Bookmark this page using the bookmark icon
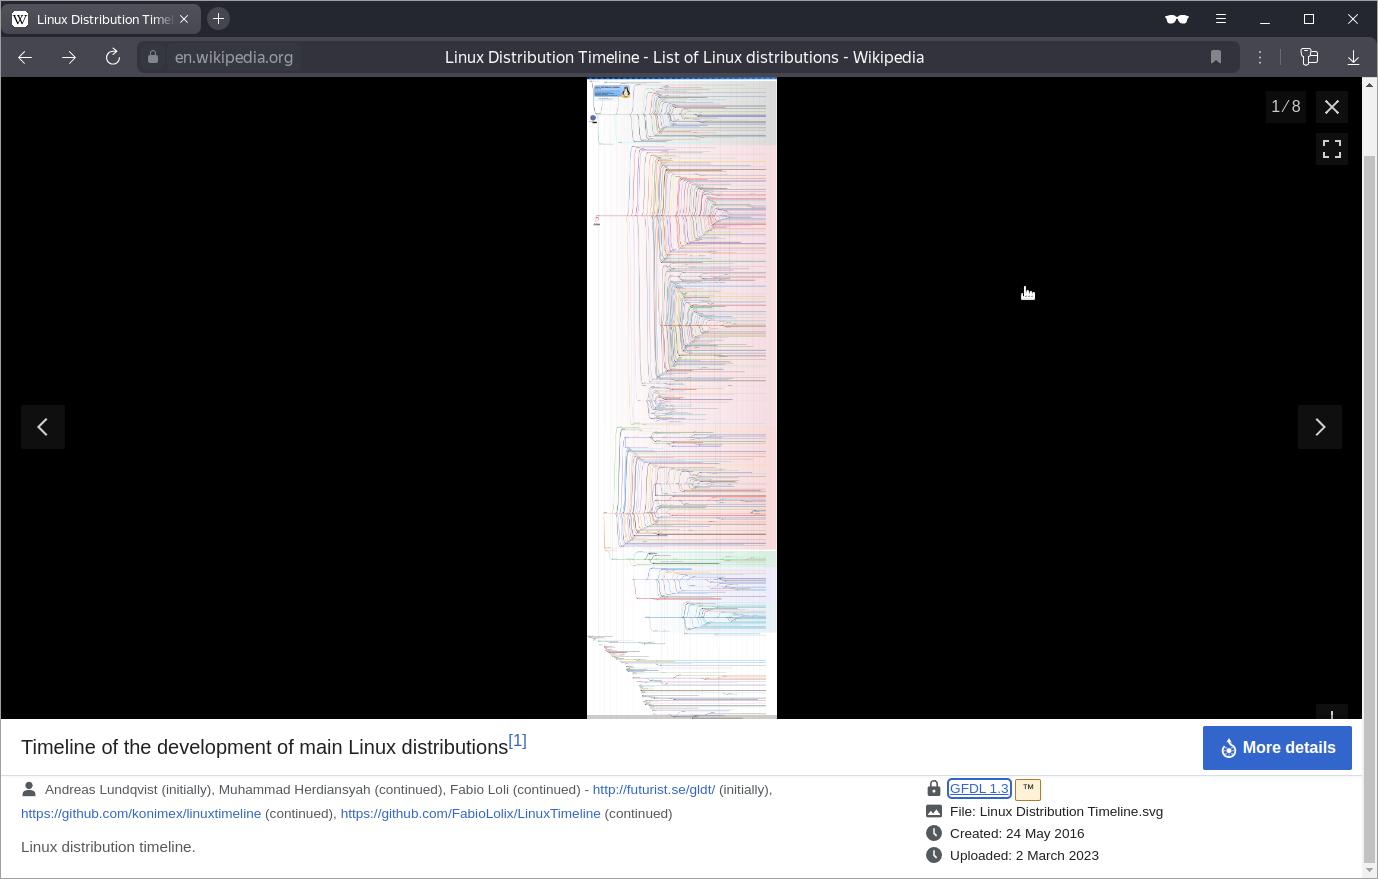 click(1216, 58)
